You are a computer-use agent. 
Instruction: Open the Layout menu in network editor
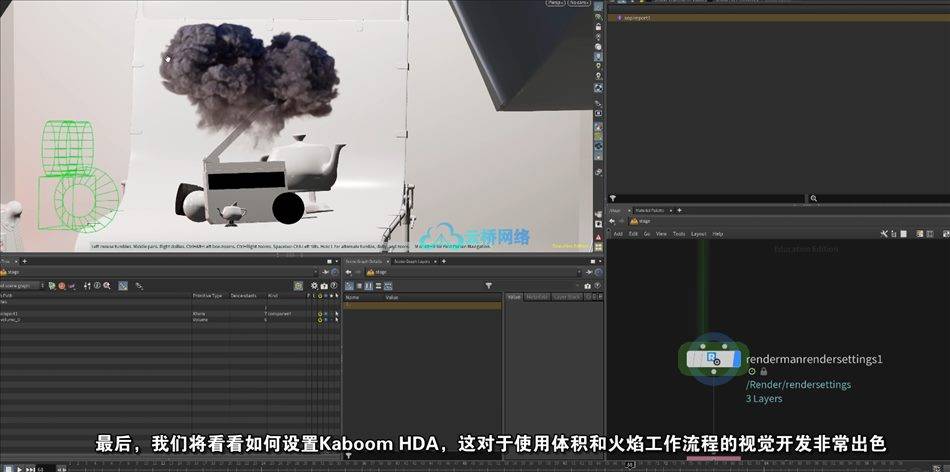699,234
